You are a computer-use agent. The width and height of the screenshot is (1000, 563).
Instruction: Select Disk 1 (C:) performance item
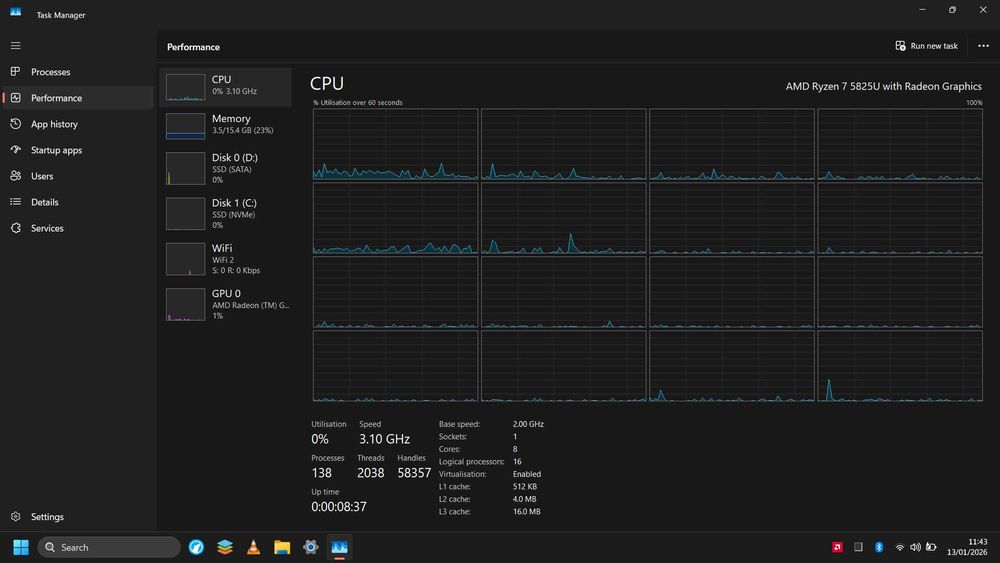pyautogui.click(x=225, y=214)
